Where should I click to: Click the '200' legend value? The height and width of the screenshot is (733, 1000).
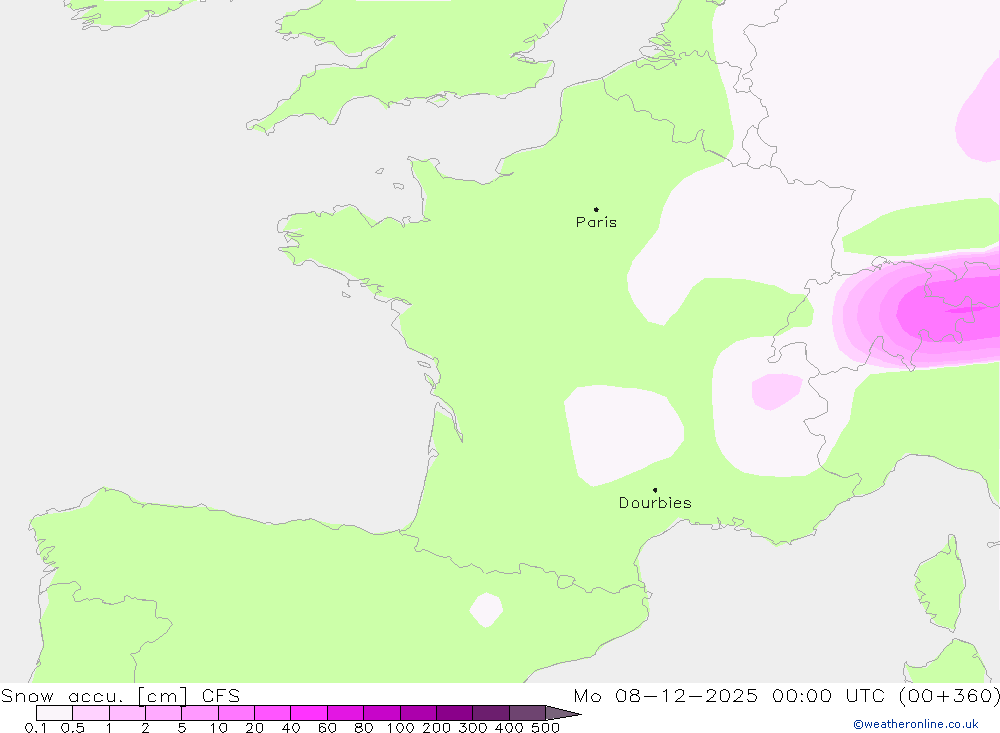coord(437,727)
